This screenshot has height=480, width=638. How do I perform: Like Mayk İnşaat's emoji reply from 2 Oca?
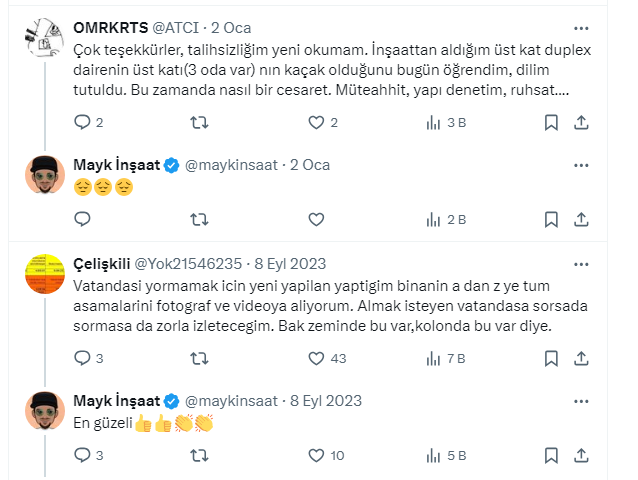316,219
